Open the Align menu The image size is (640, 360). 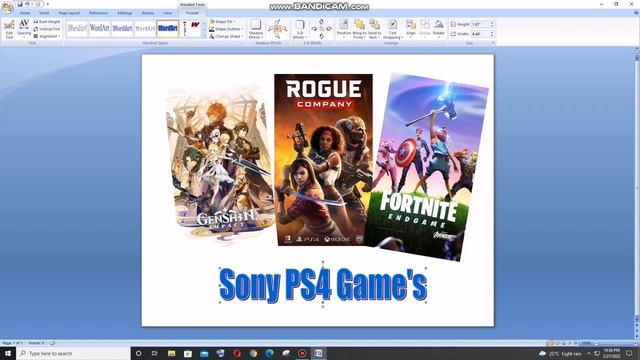tap(411, 29)
